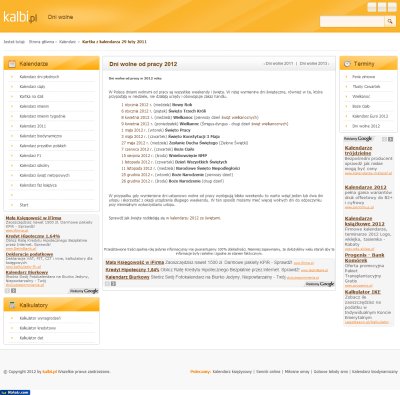Open Kalkulator kredytowy link
This screenshot has width=400, height=395.
[38, 328]
